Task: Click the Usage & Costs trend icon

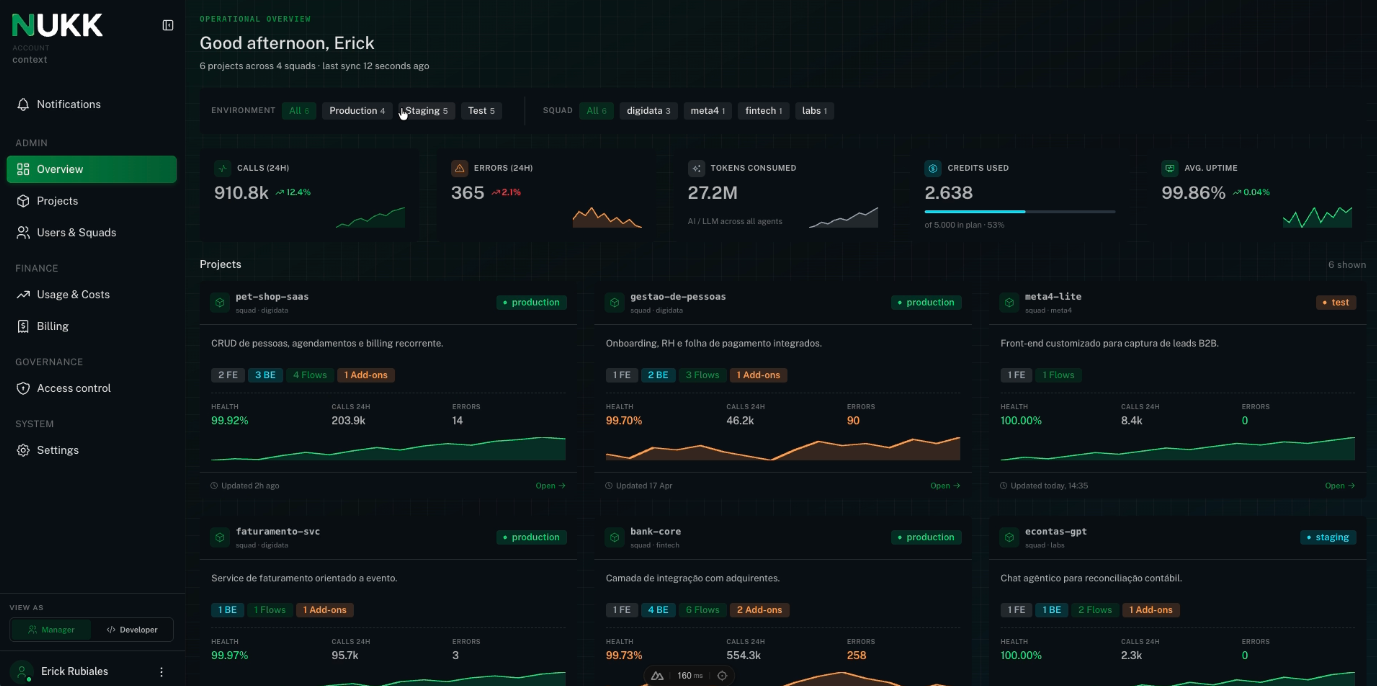Action: click(23, 294)
